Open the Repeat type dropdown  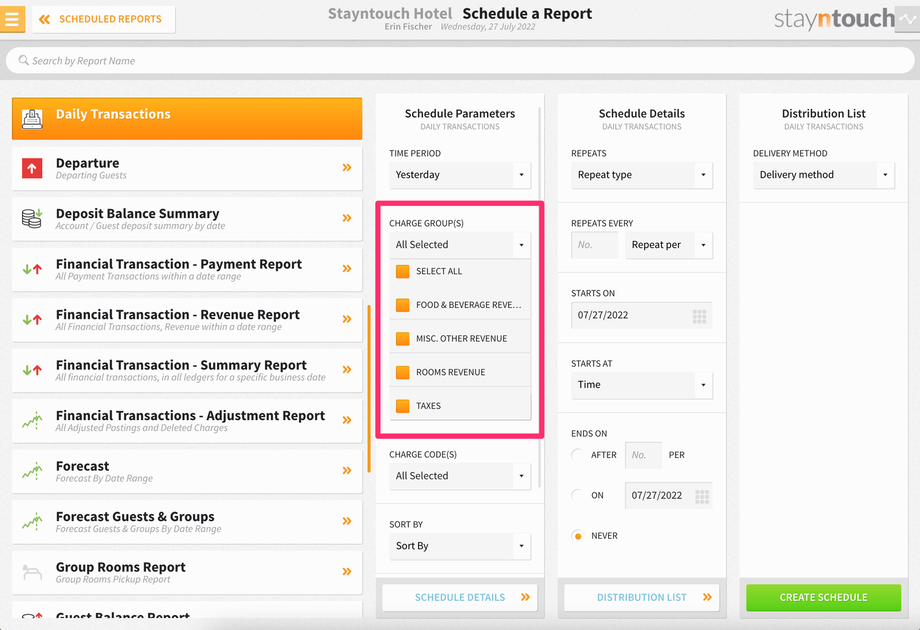pyautogui.click(x=642, y=175)
